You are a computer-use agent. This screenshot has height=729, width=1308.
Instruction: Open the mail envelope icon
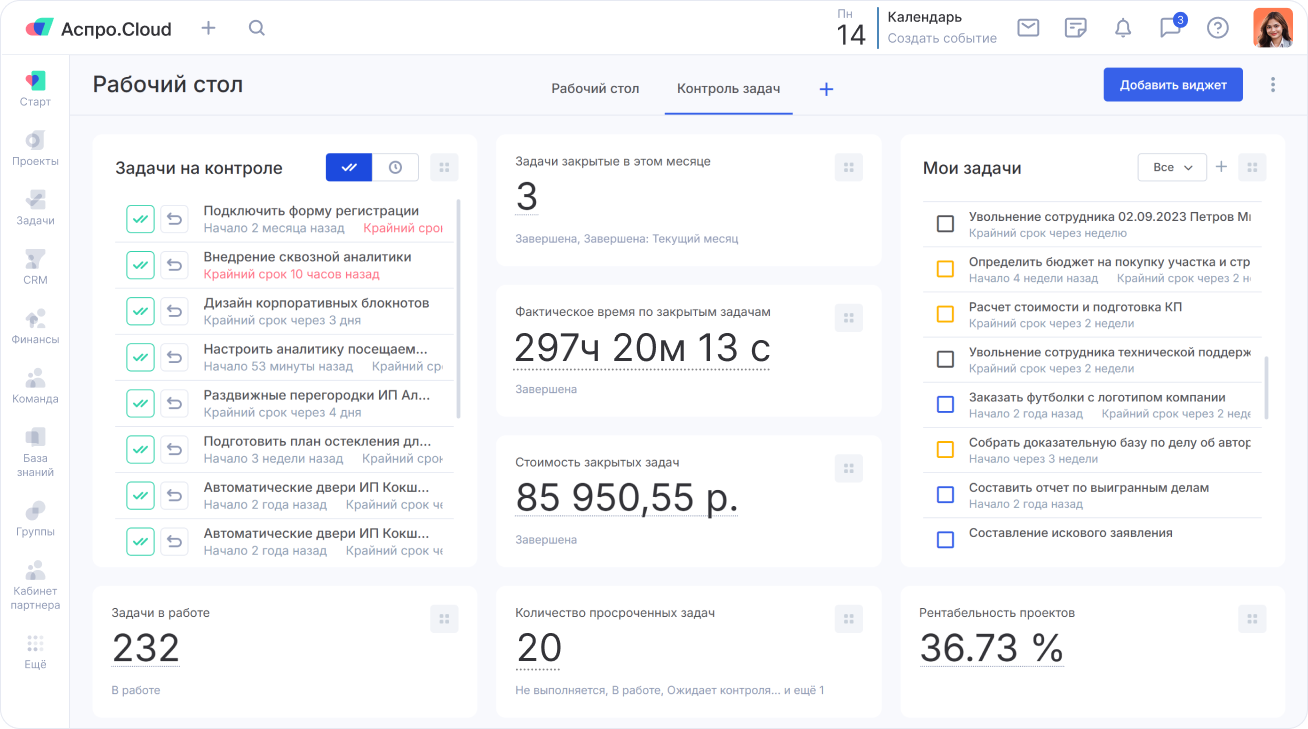click(x=1028, y=28)
